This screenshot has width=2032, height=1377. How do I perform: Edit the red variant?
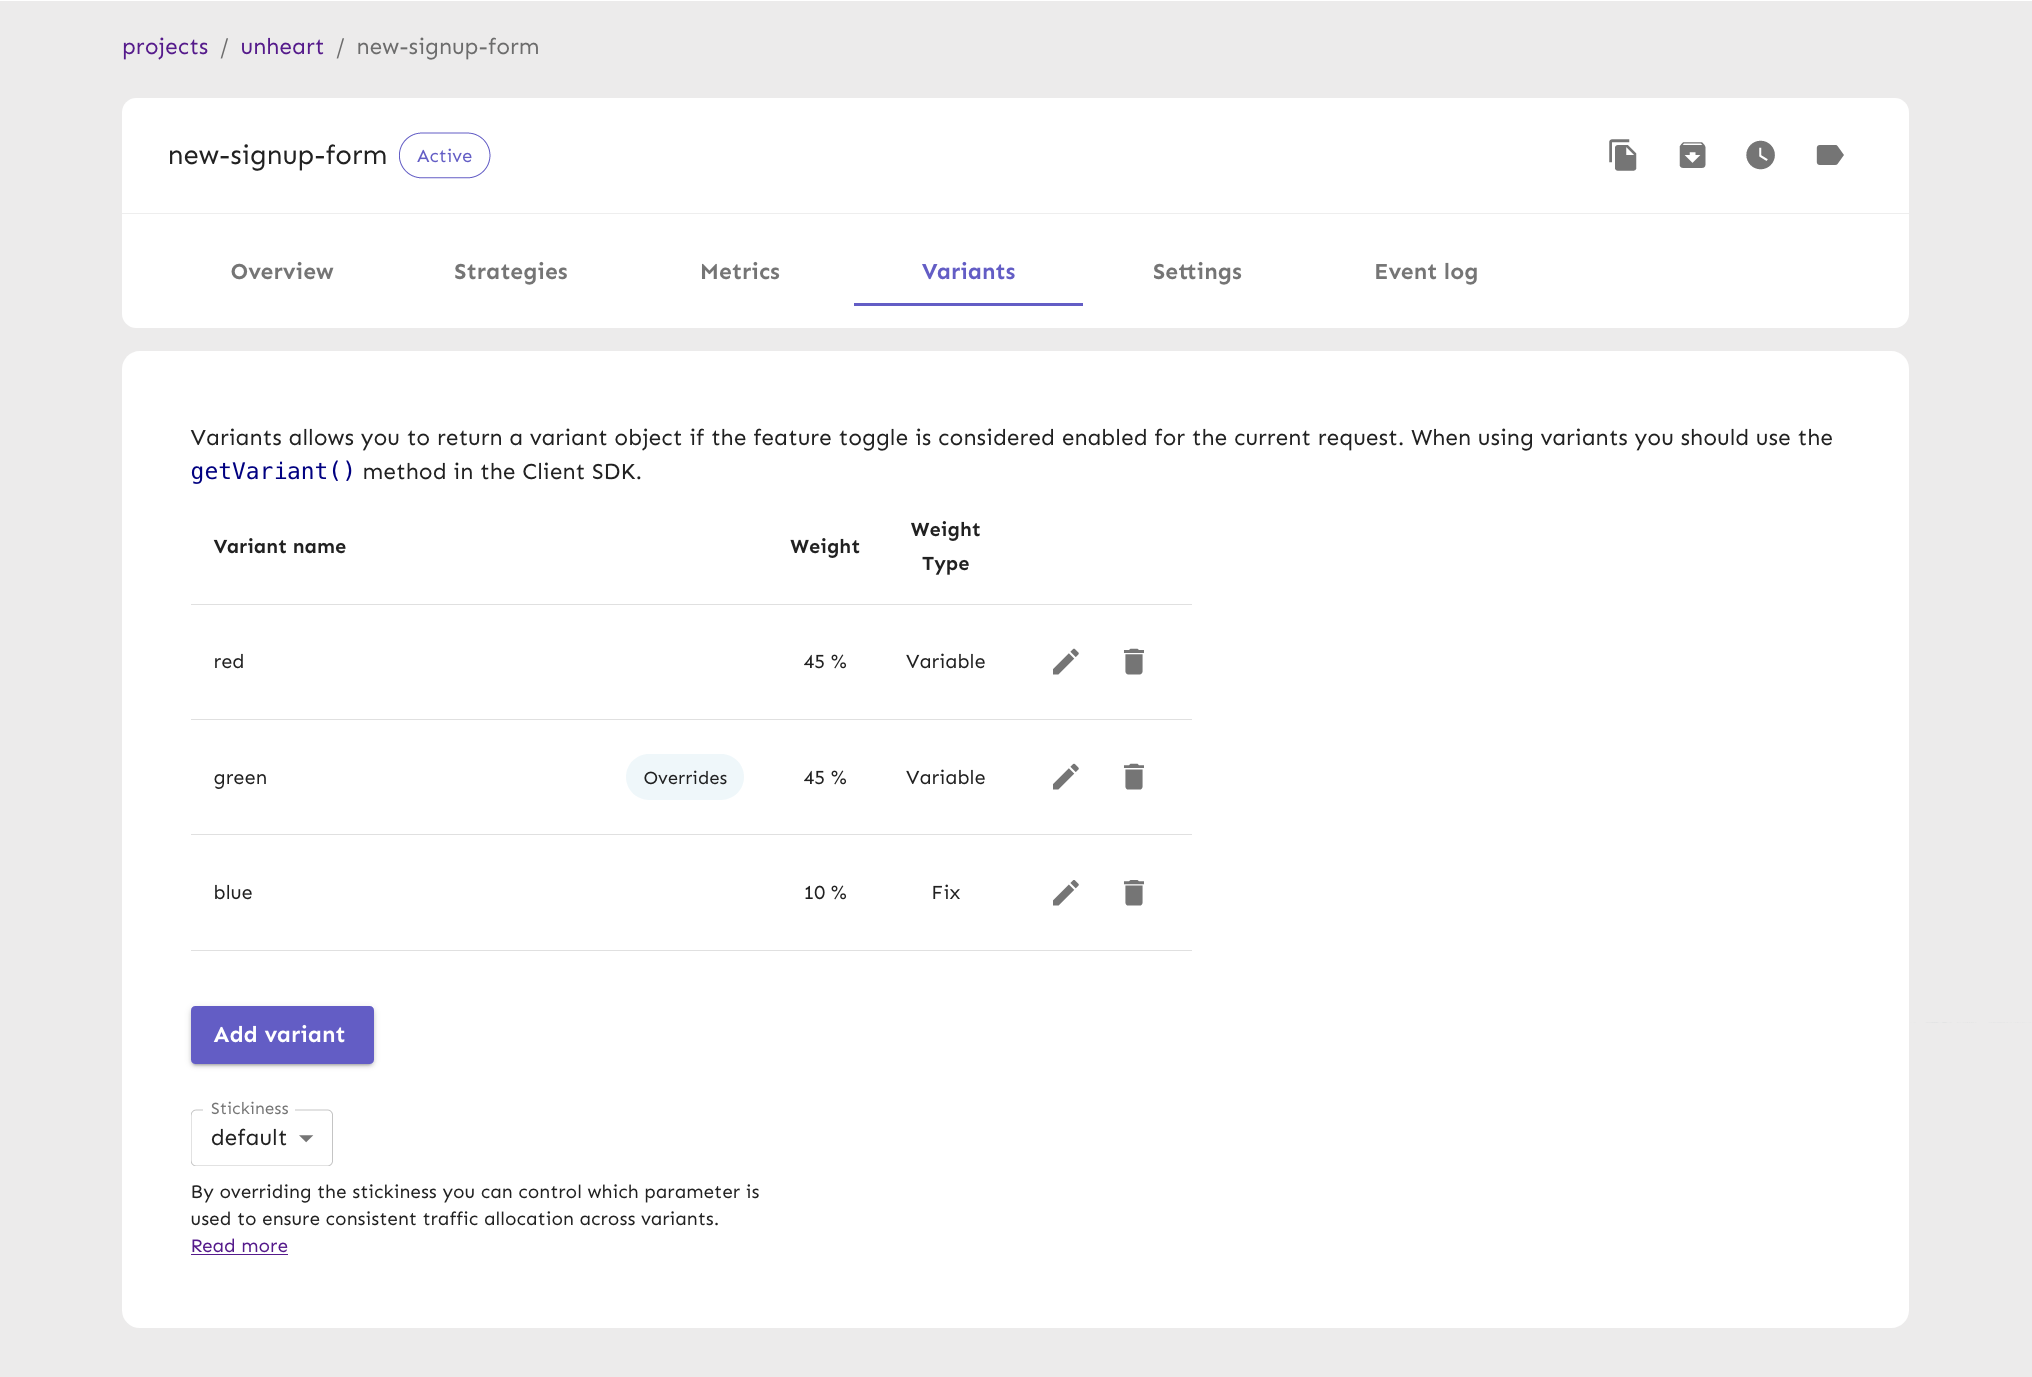coord(1066,661)
